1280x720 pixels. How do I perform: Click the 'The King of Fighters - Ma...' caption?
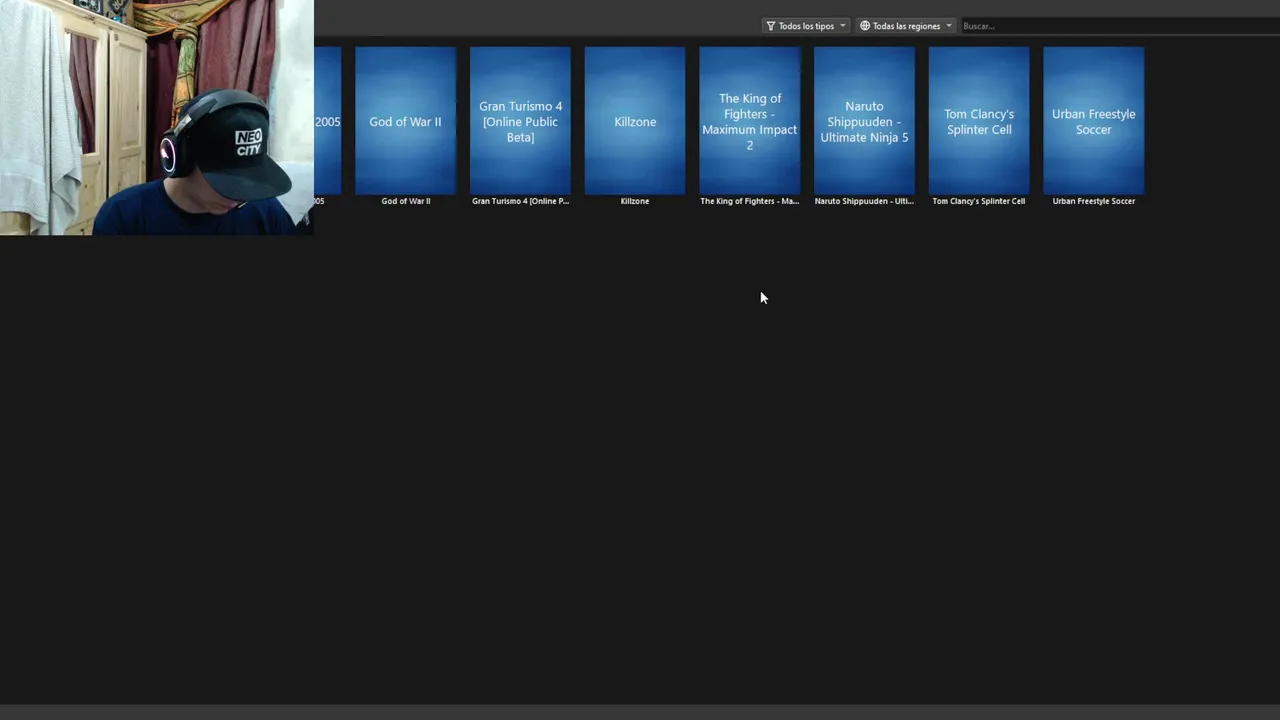pos(749,201)
